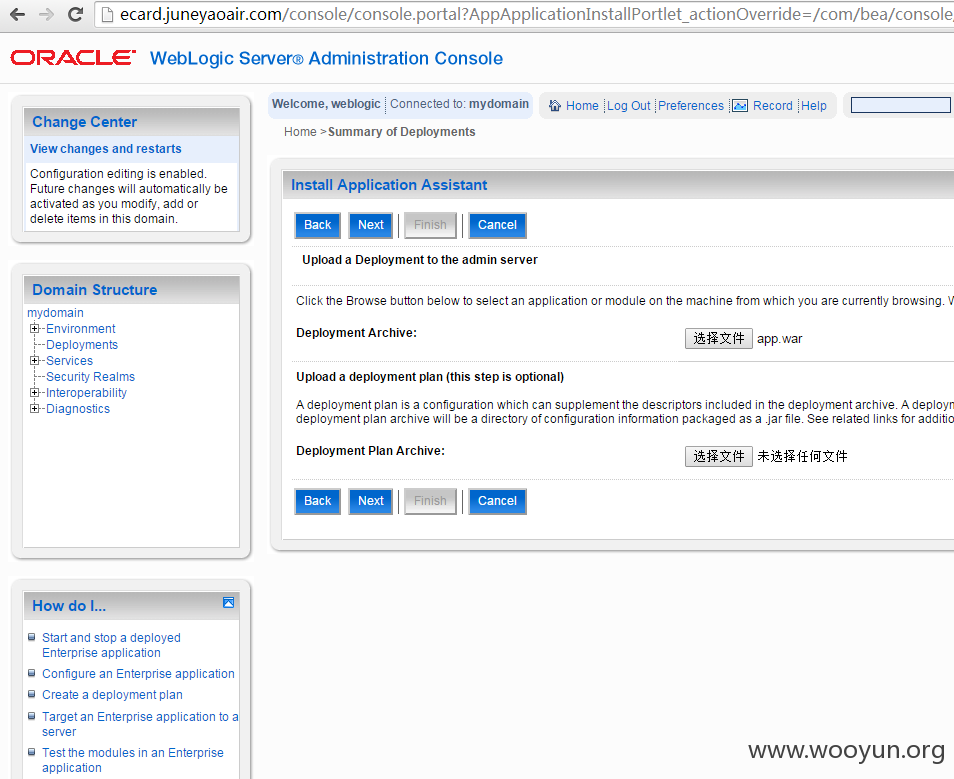Open the Help link
This screenshot has width=954, height=779.
813,106
